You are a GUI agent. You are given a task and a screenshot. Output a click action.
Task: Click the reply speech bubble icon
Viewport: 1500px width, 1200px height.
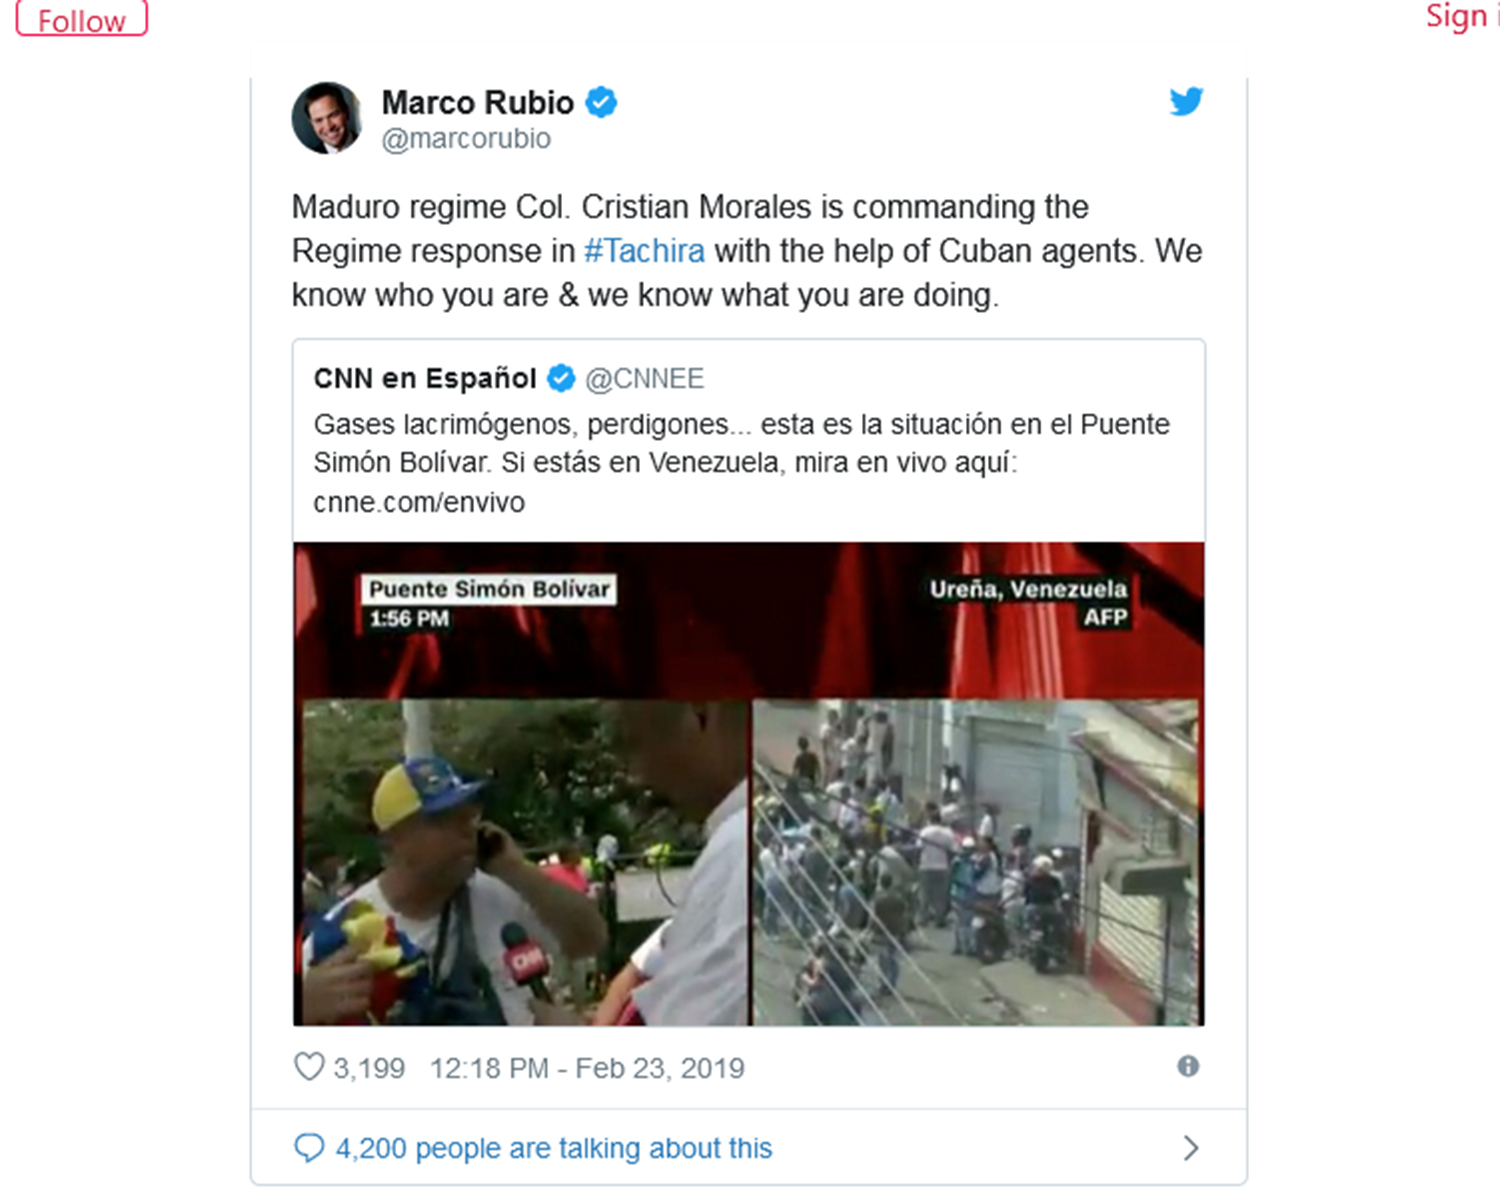click(309, 1147)
